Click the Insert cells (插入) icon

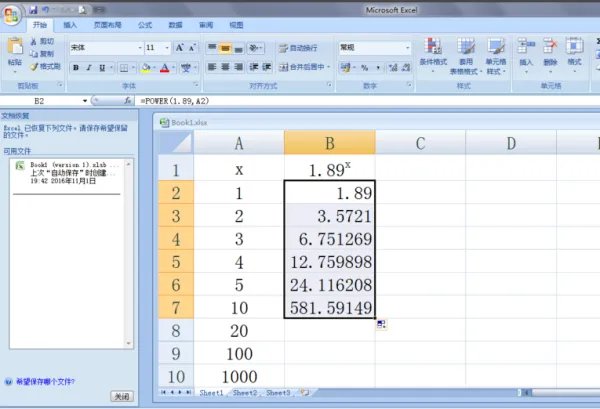526,47
